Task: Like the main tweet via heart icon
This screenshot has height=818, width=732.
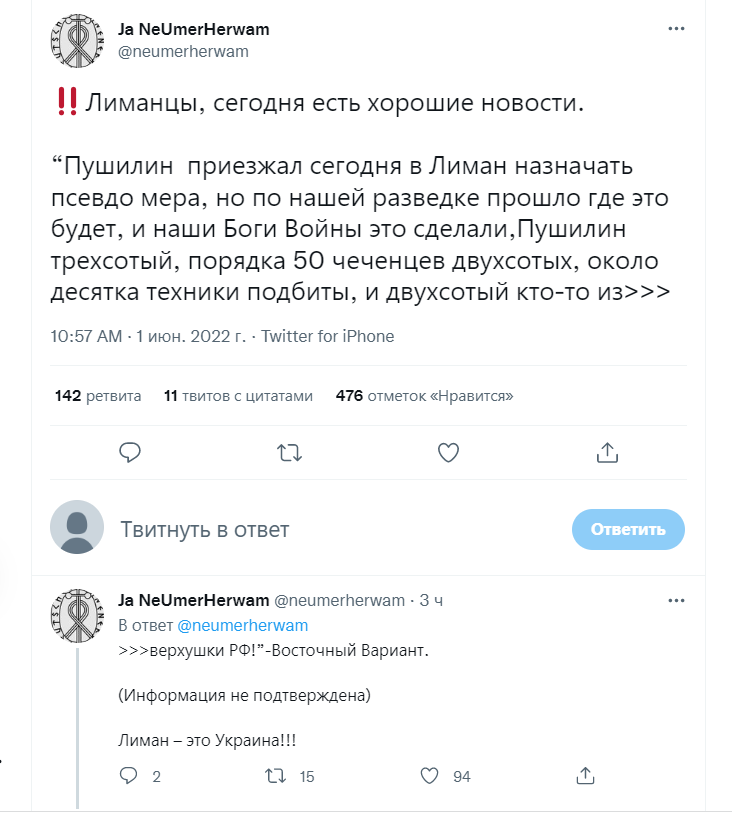Action: [448, 452]
